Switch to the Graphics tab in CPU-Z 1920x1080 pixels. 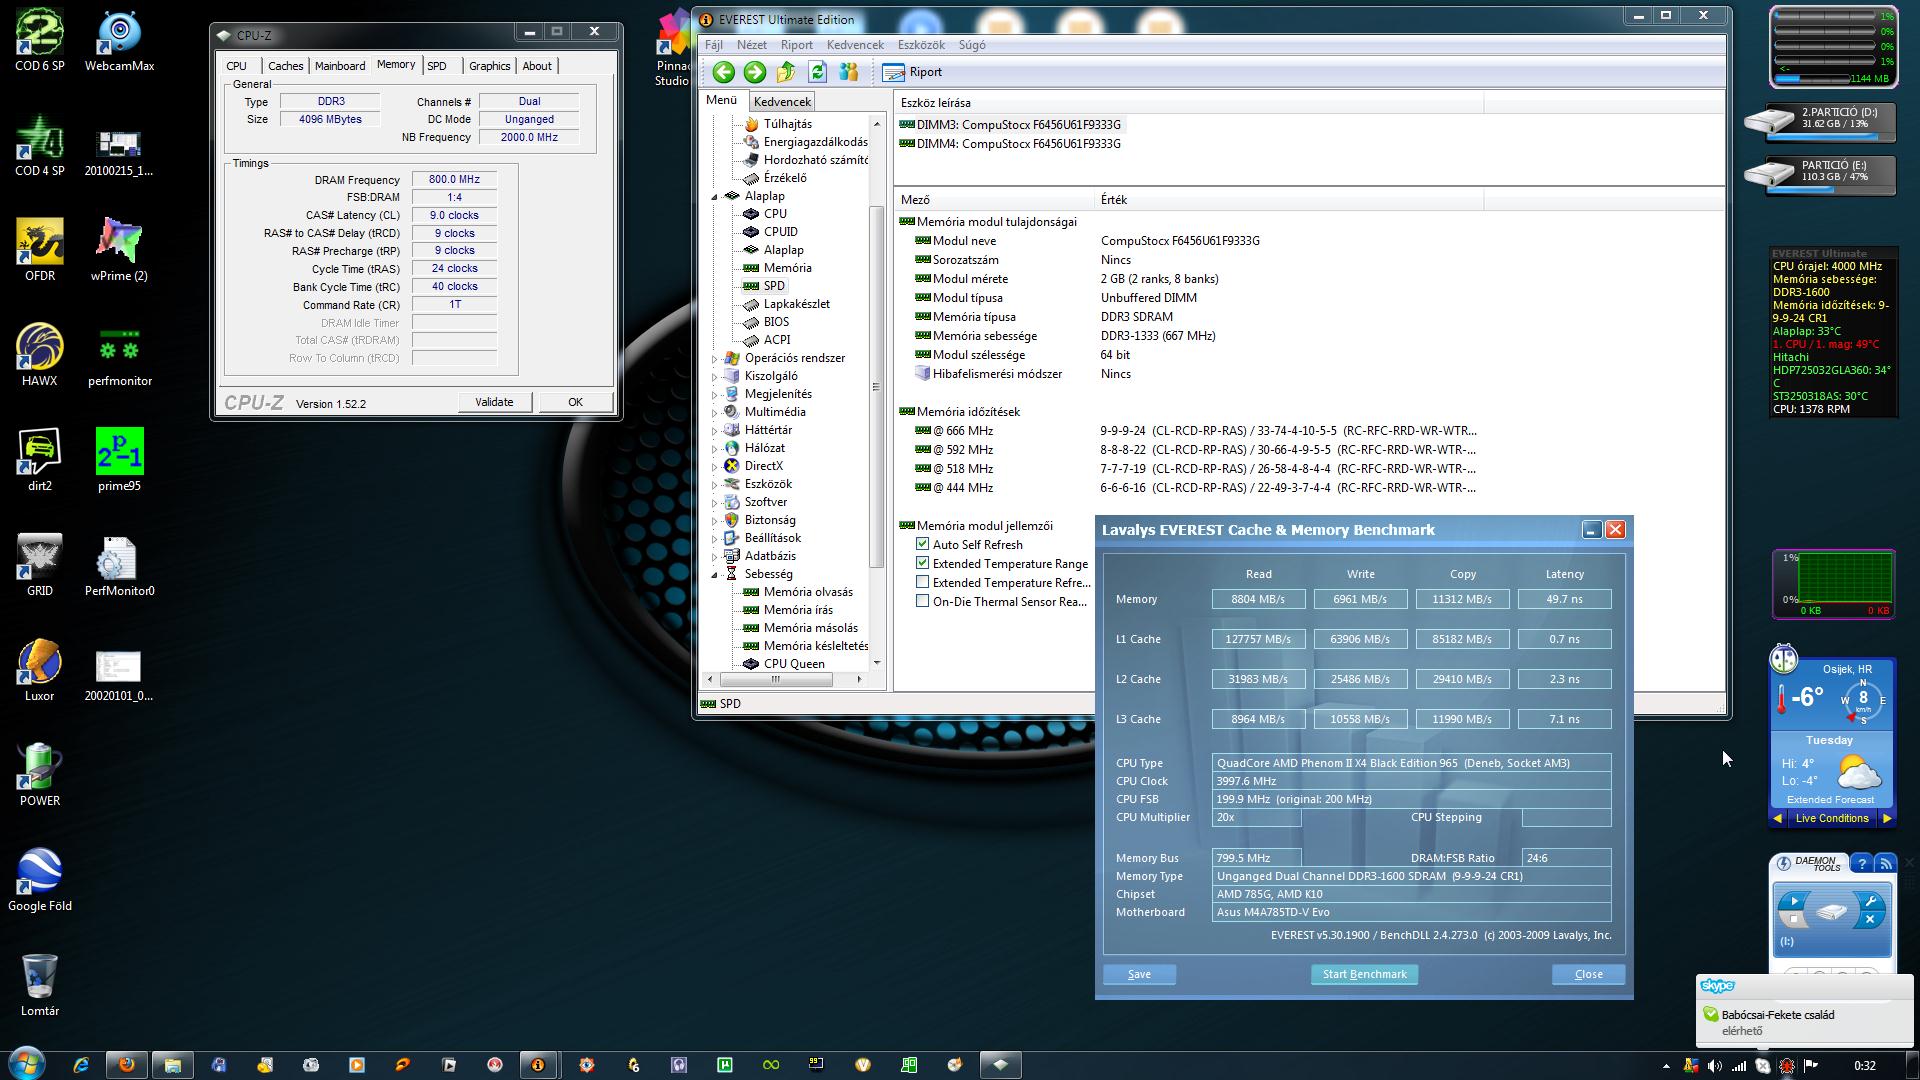[x=490, y=66]
